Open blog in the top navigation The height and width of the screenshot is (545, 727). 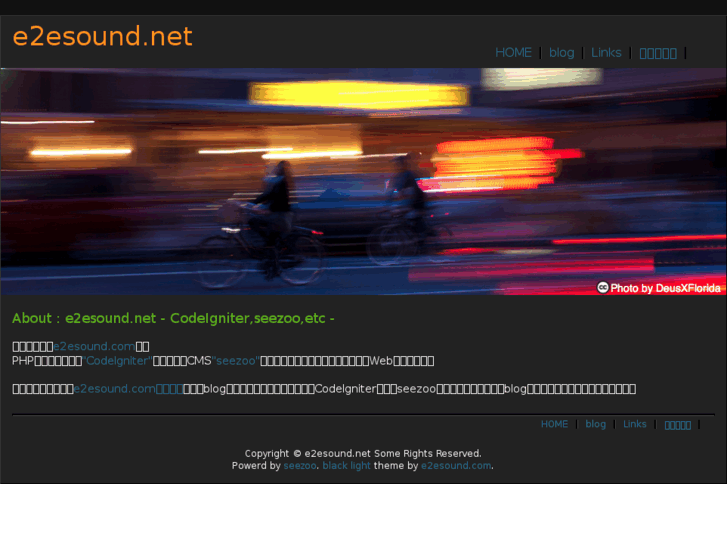[x=561, y=53]
